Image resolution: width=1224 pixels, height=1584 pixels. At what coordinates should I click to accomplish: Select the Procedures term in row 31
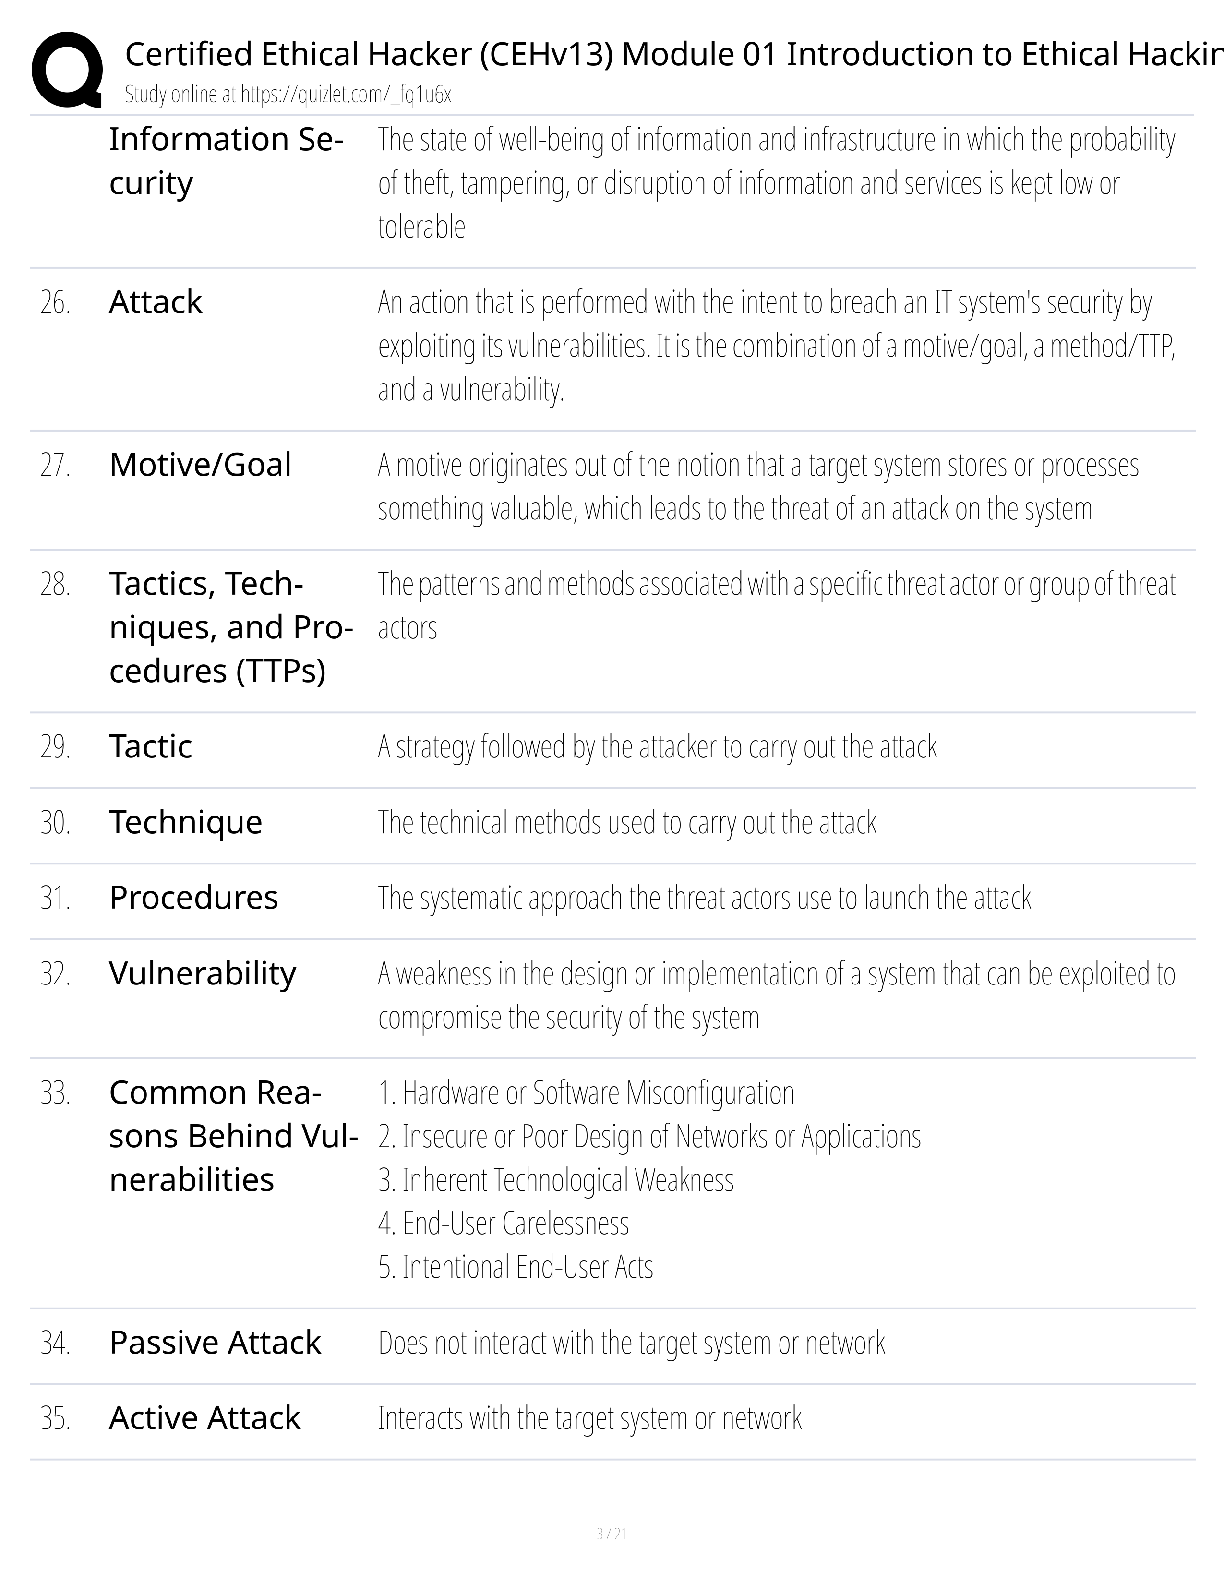pos(194,898)
